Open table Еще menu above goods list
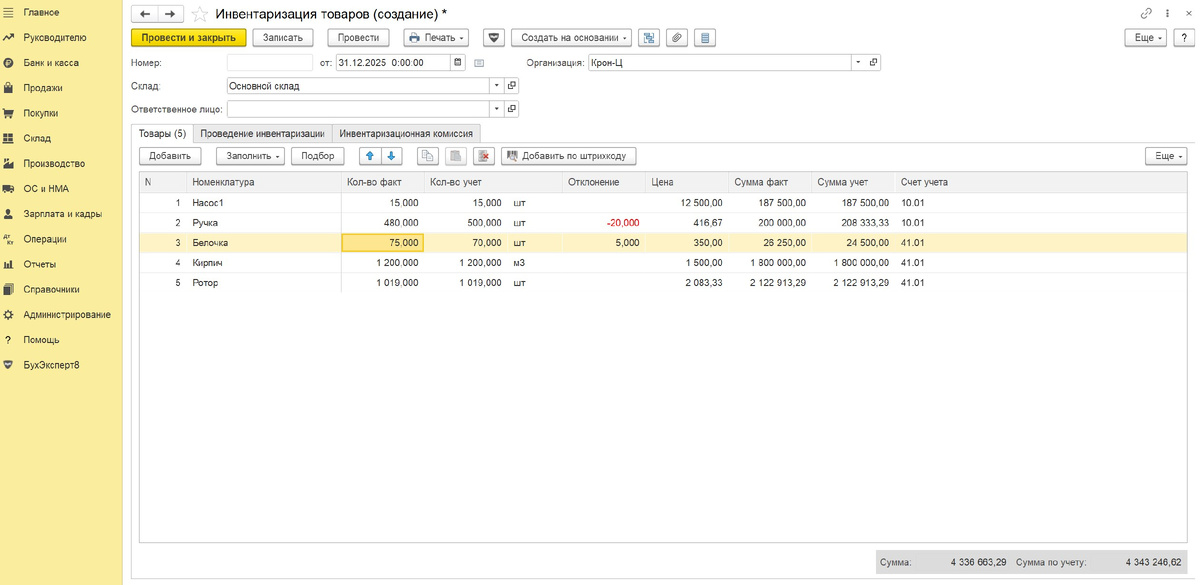This screenshot has height=585, width=1200. 1166,156
